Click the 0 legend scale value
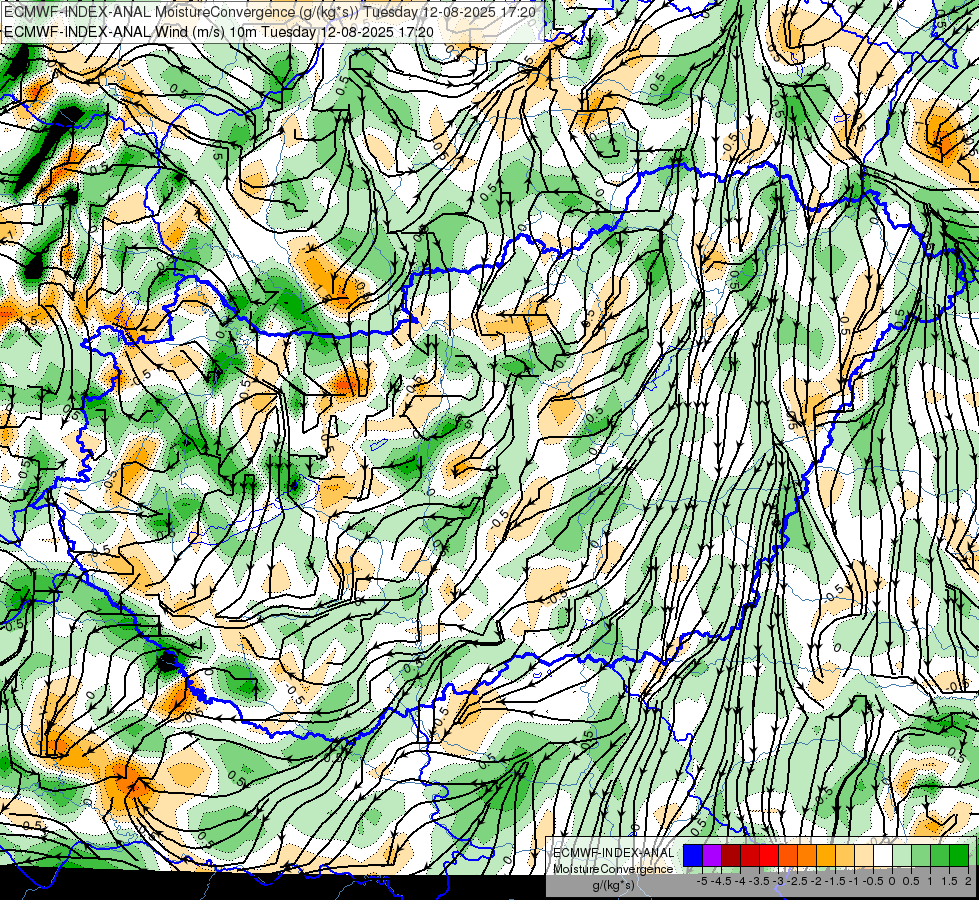The height and width of the screenshot is (900, 979). tap(892, 881)
